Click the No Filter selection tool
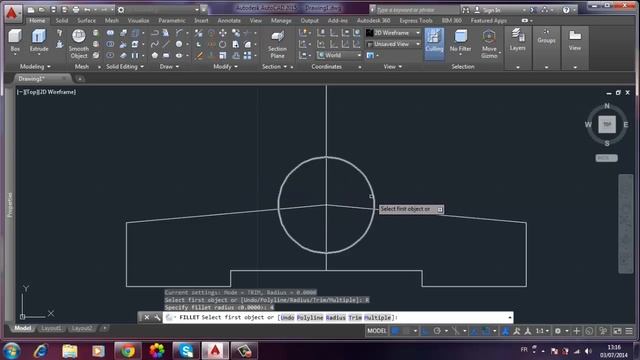This screenshot has height=360, width=640. coord(460,41)
